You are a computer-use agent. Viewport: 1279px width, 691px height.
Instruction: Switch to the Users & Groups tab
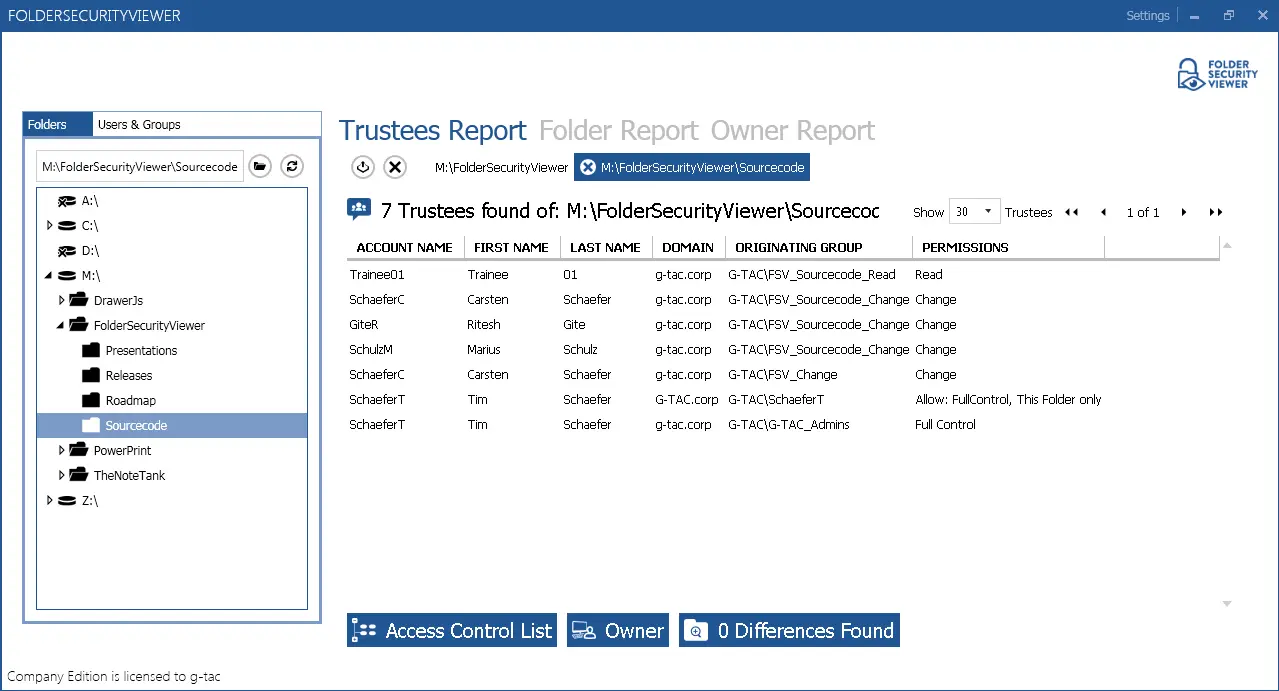coord(139,125)
